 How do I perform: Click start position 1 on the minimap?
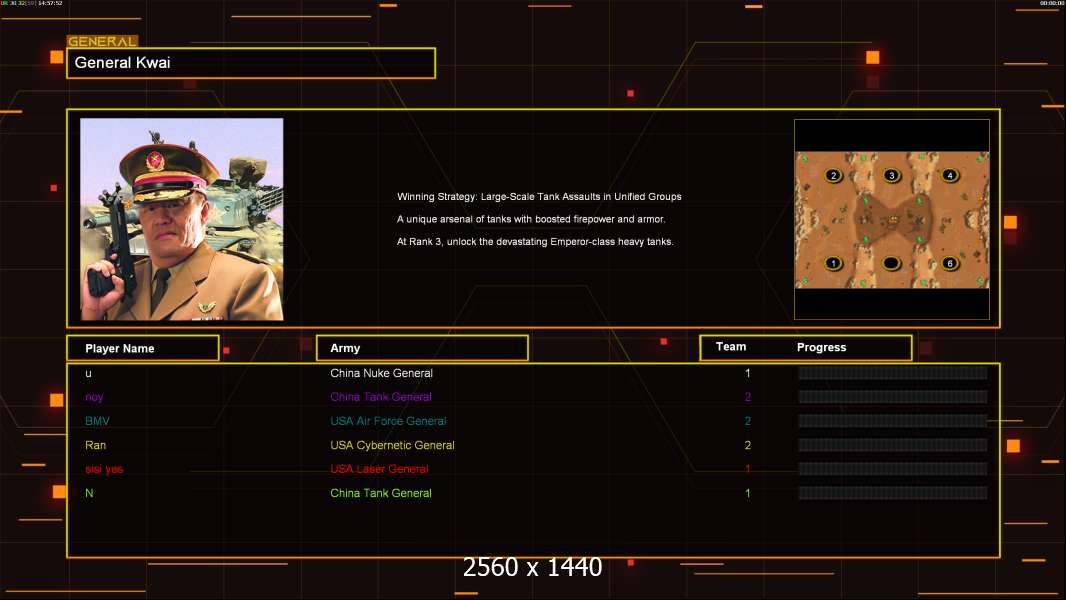[833, 264]
